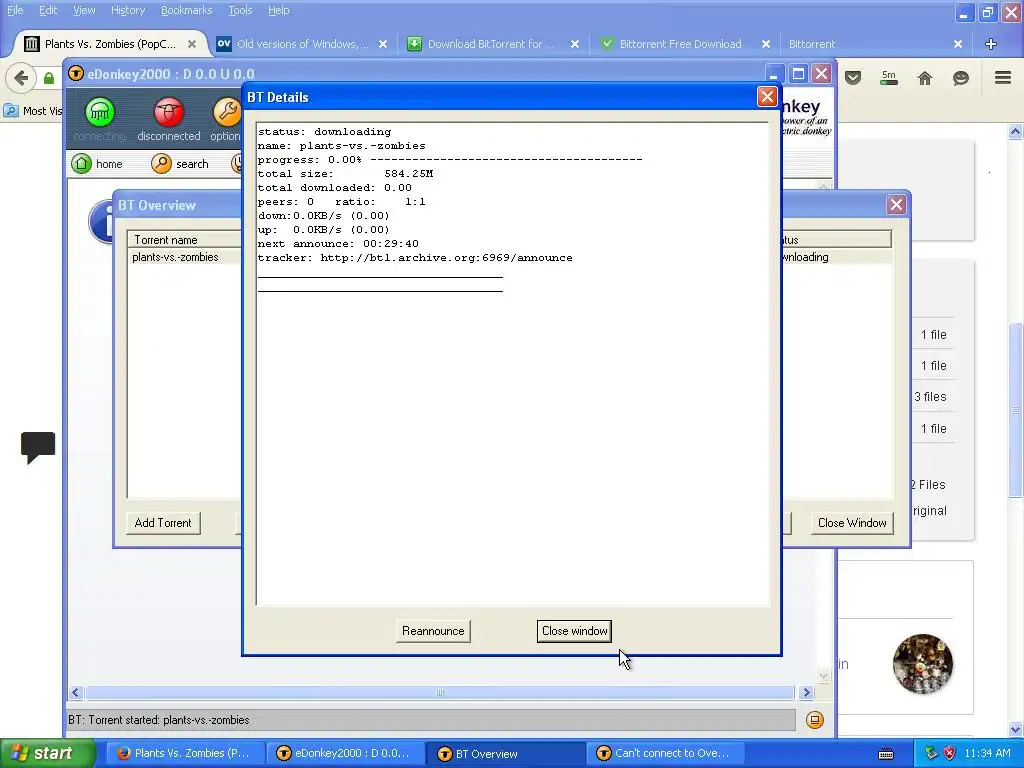Open the Firefox hamburger menu
The height and width of the screenshot is (768, 1024).
point(1003,78)
